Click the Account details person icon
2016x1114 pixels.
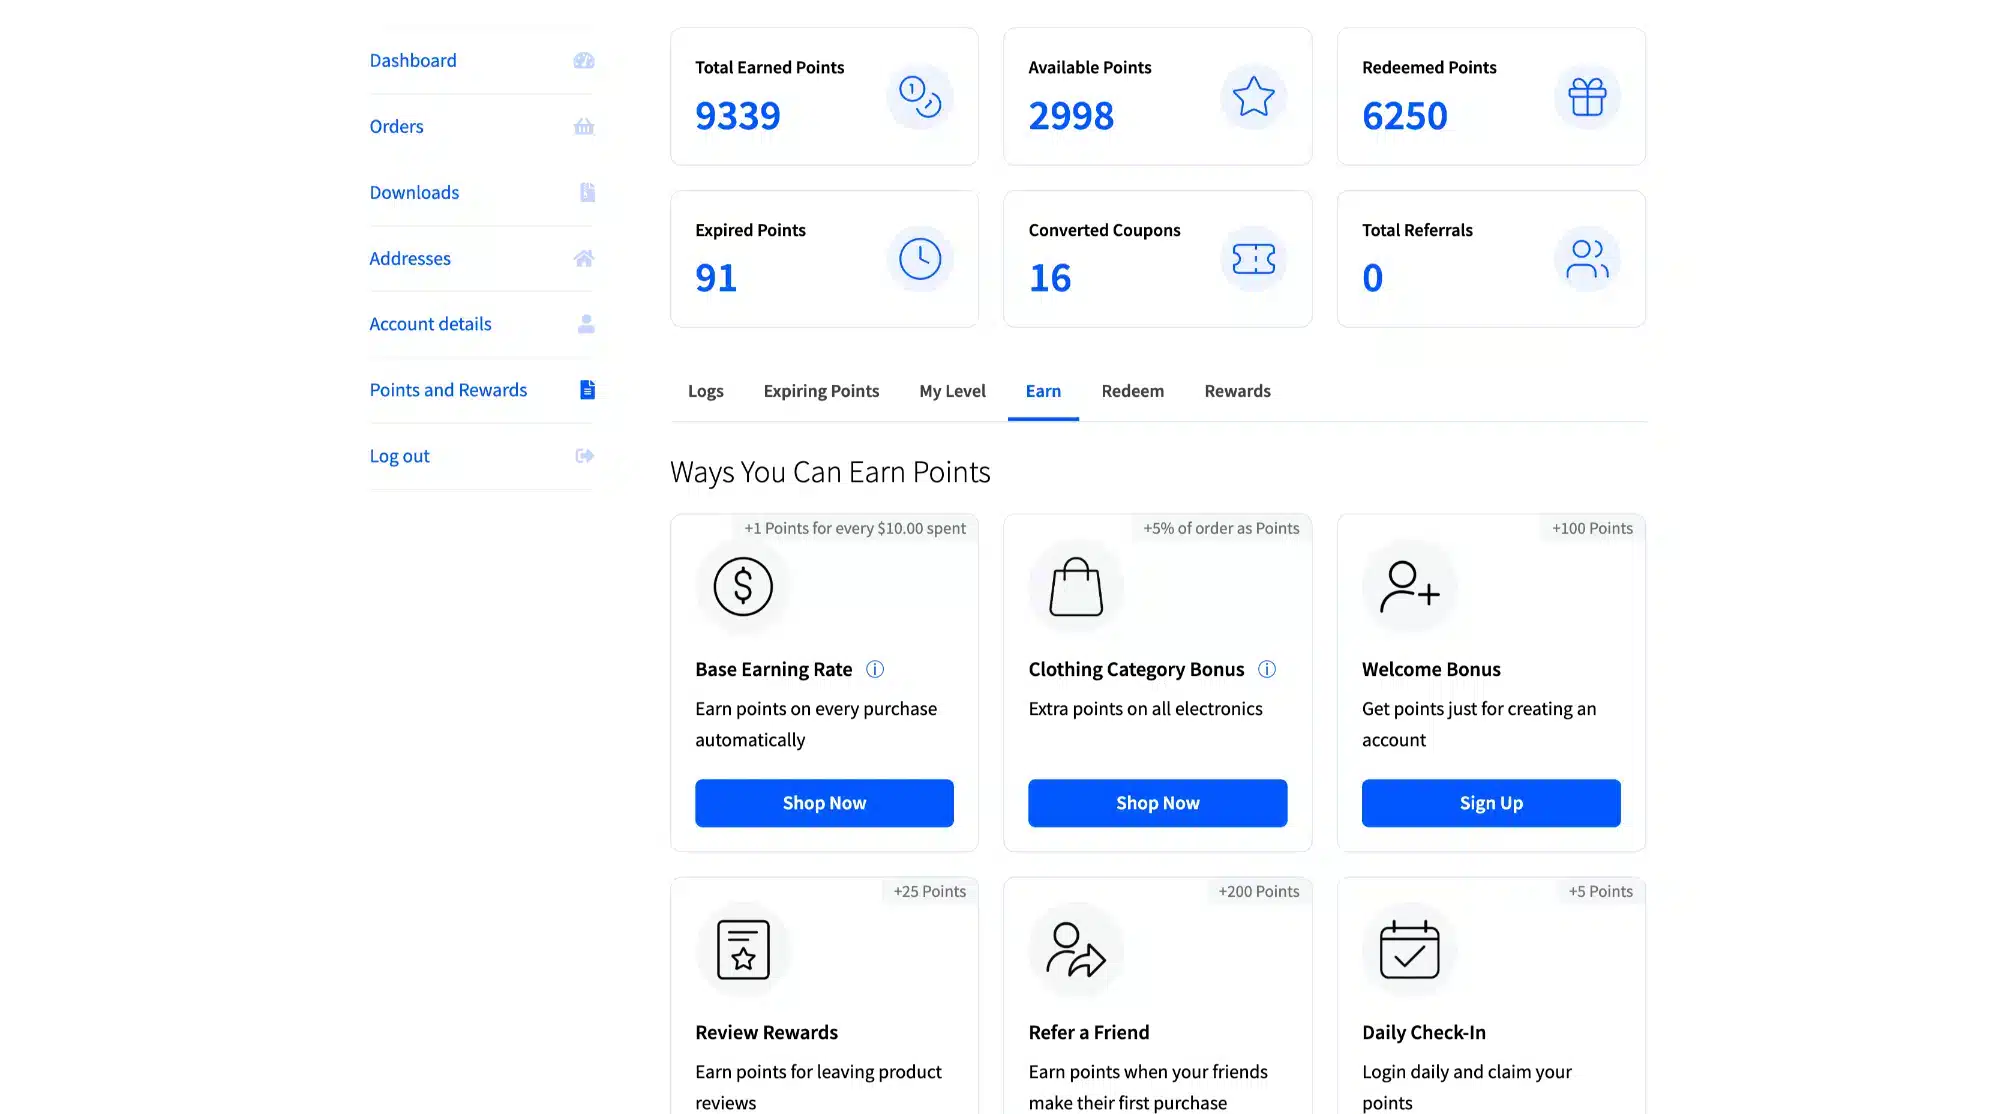(586, 324)
